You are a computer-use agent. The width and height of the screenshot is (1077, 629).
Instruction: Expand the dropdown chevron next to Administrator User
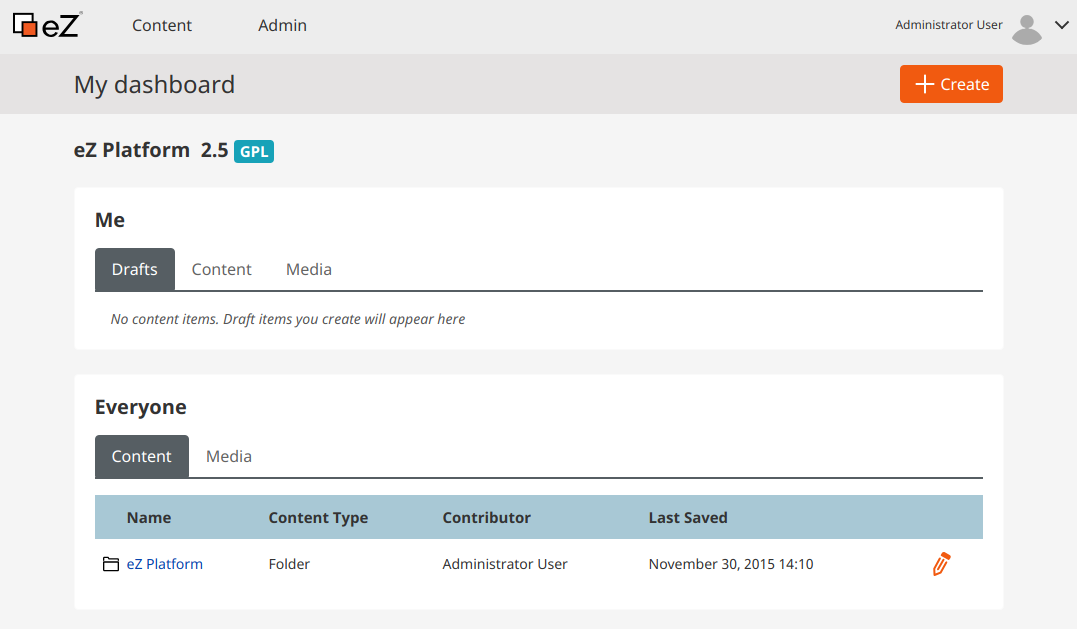1062,26
